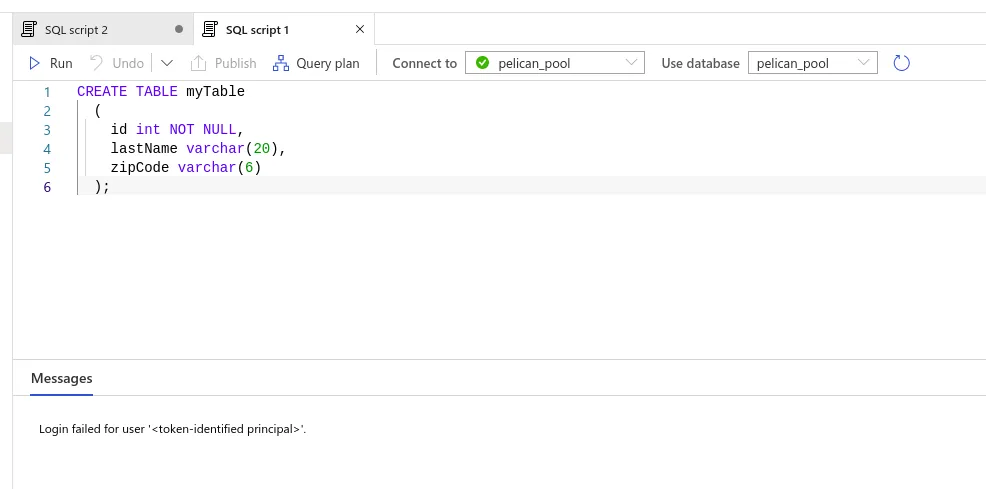Expand the Undo options chevron
The width and height of the screenshot is (986, 489).
tap(167, 63)
